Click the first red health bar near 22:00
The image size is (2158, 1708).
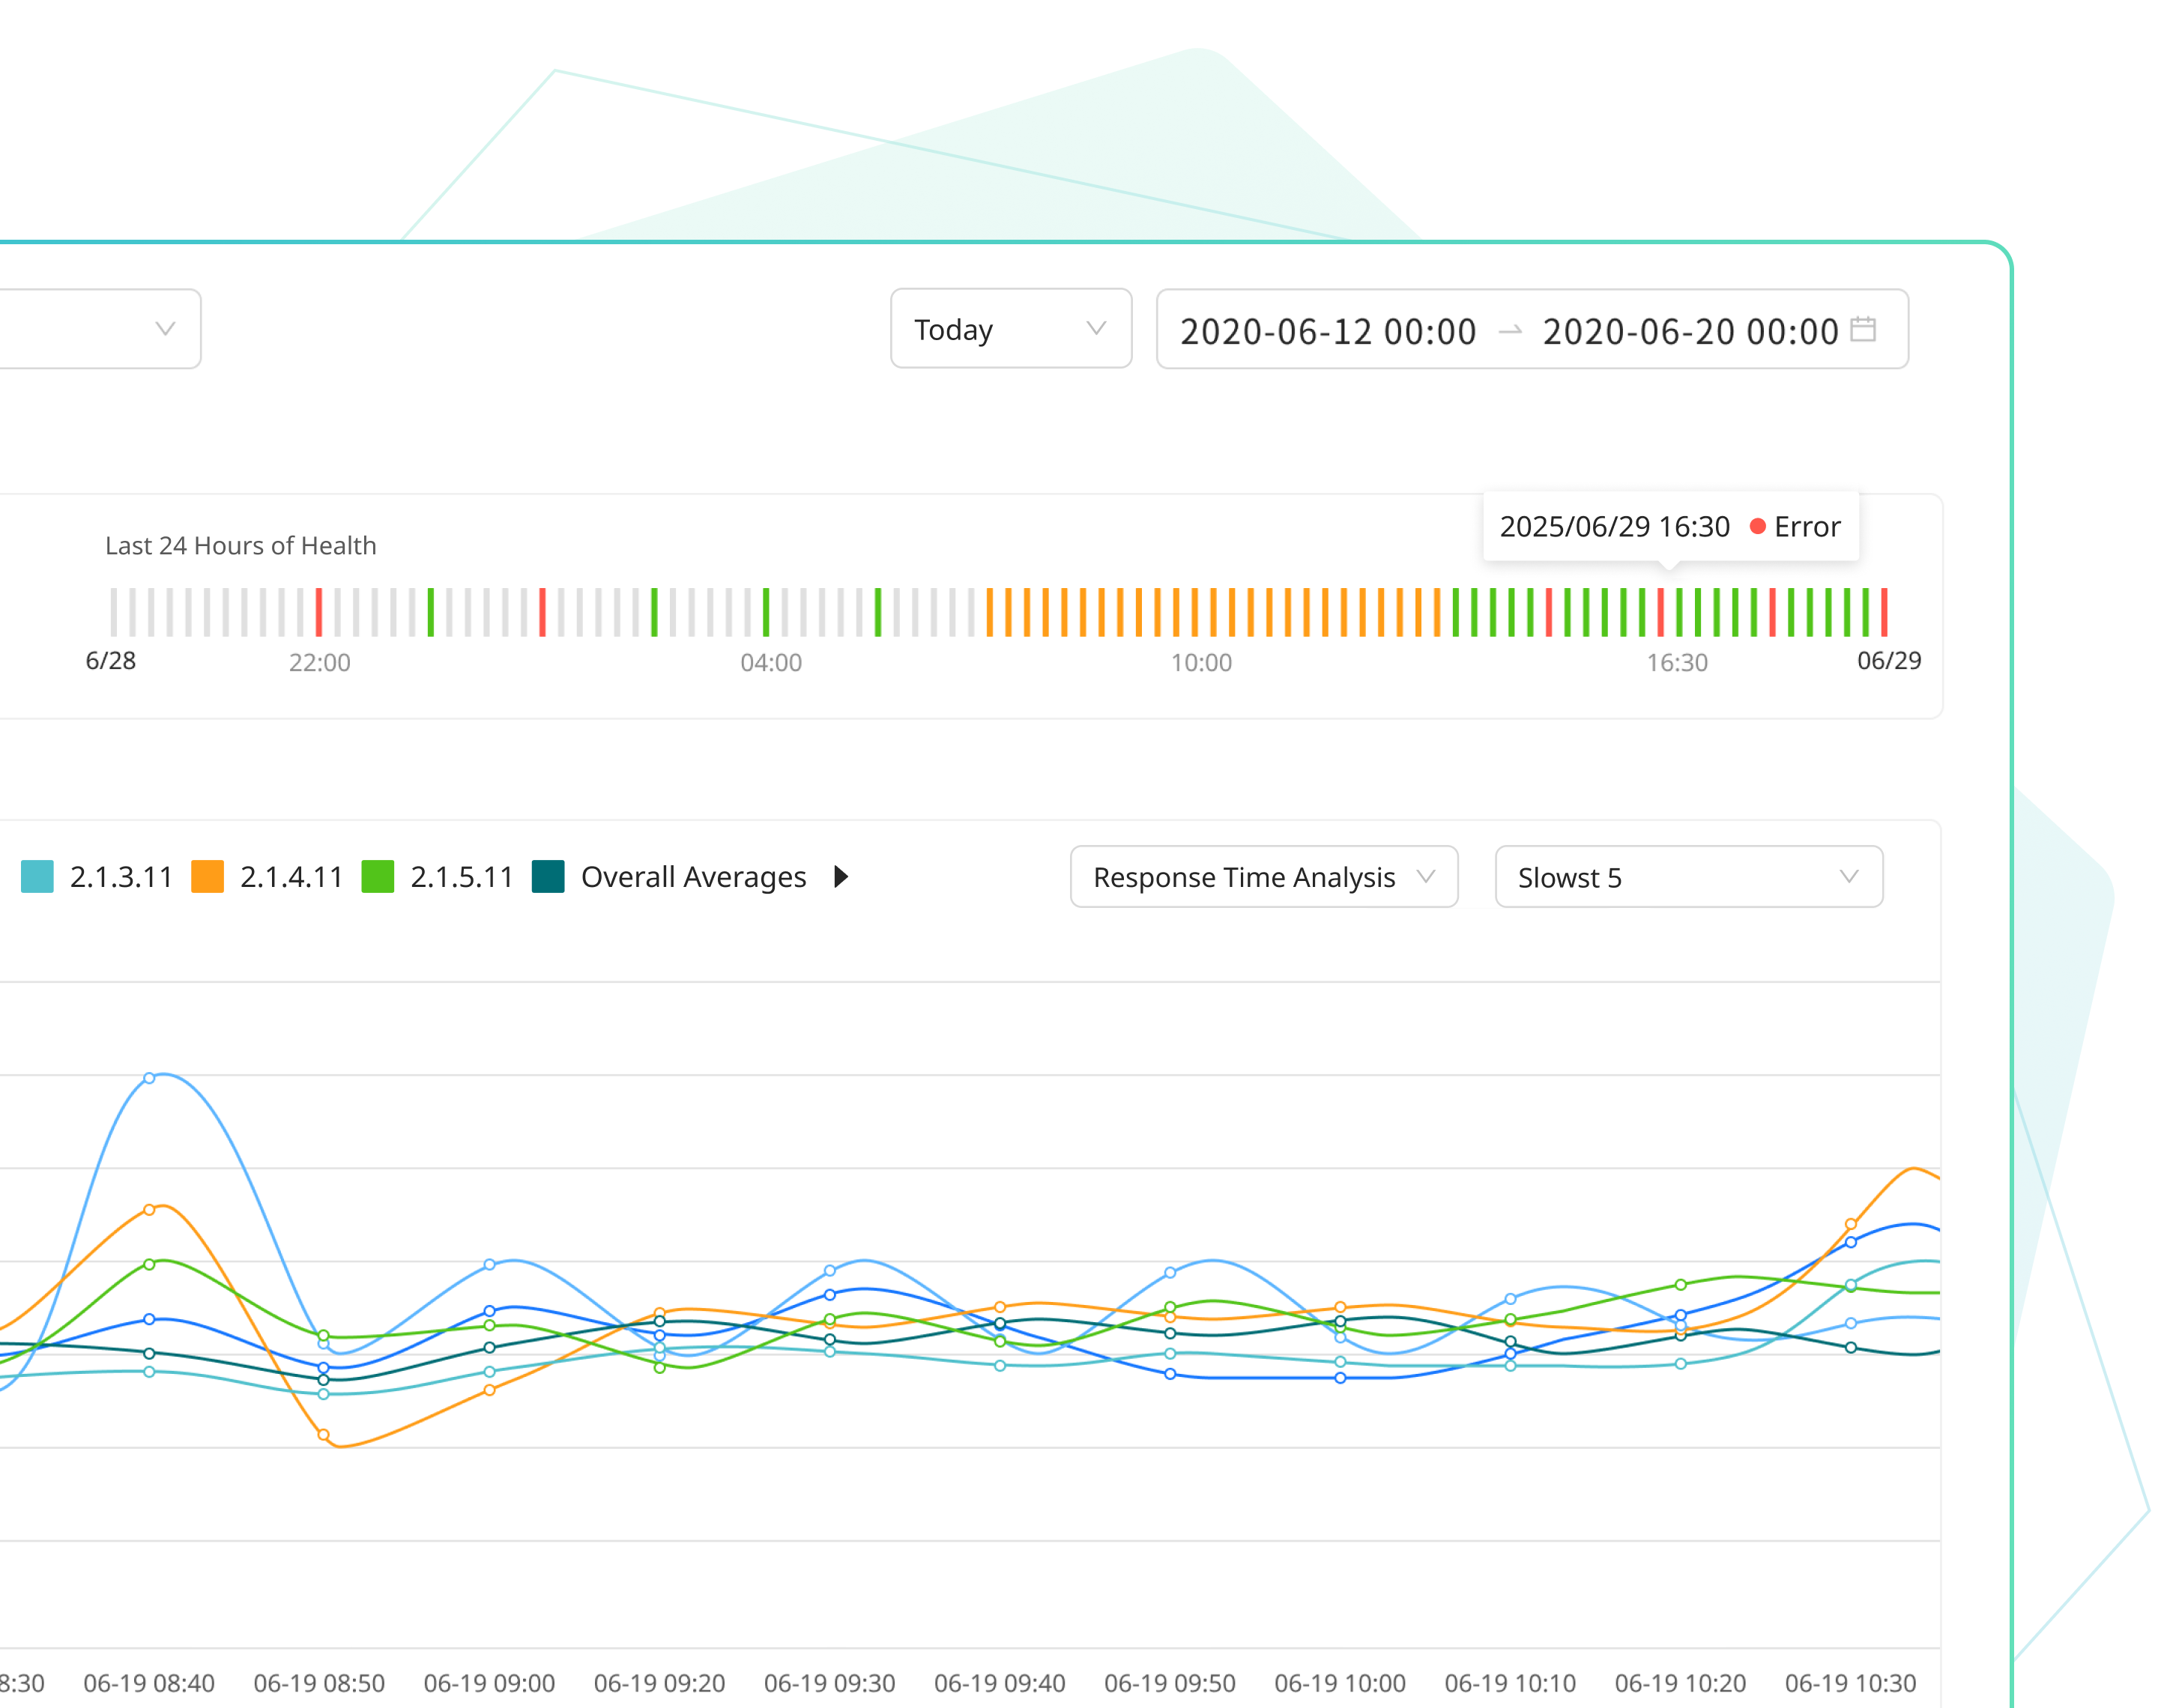pos(319,612)
